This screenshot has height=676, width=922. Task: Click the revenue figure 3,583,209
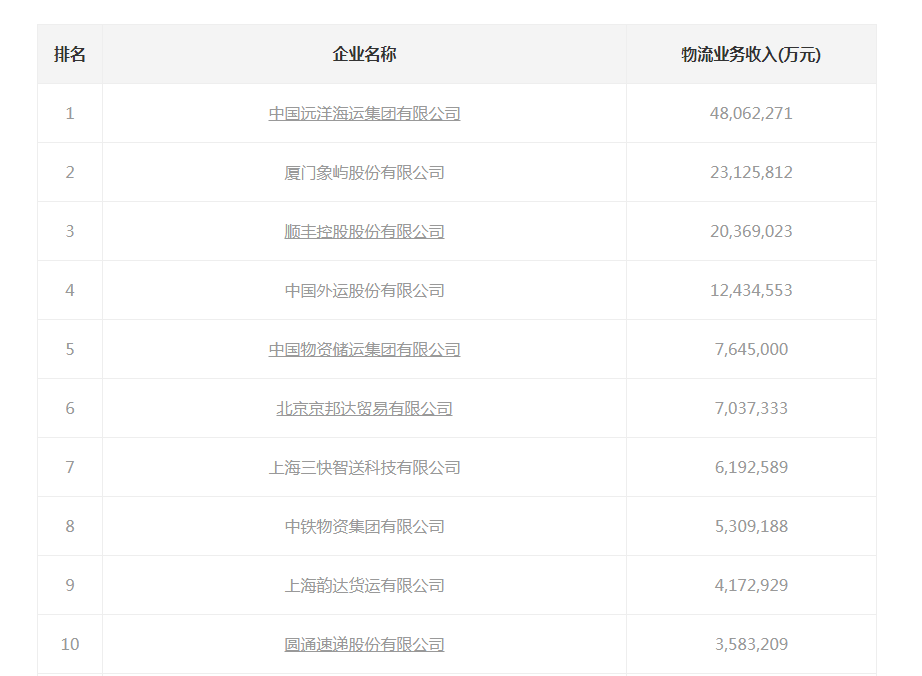point(751,645)
